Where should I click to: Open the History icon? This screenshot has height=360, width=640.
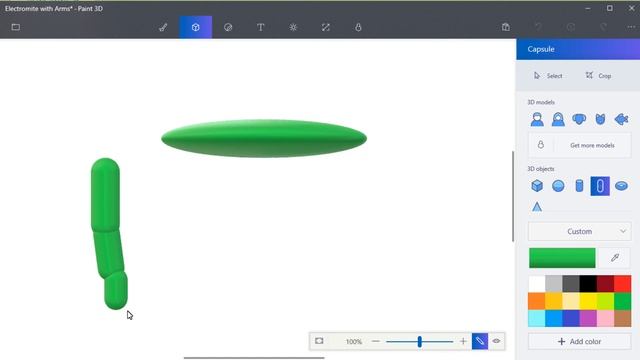point(571,27)
